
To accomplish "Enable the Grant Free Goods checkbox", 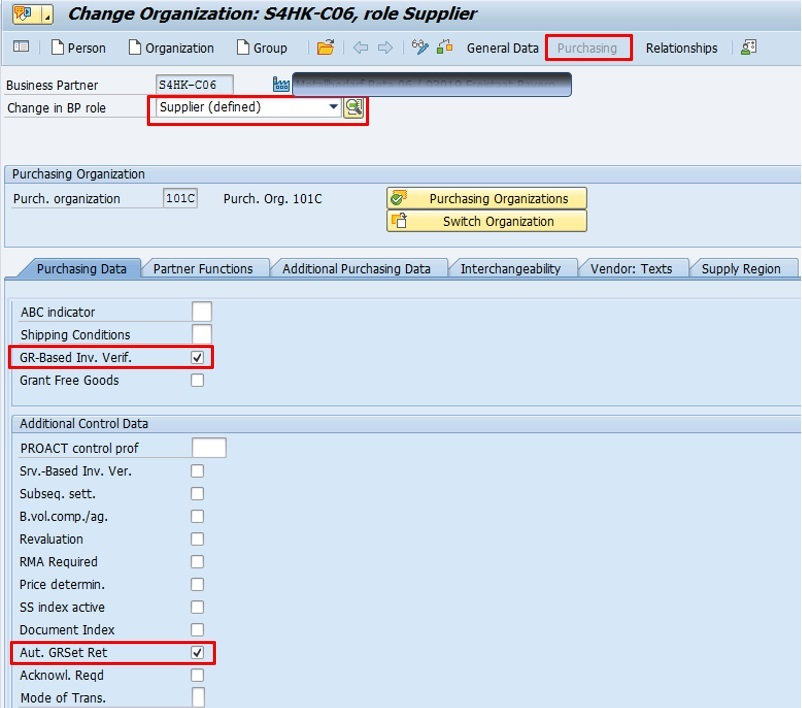I will [198, 380].
